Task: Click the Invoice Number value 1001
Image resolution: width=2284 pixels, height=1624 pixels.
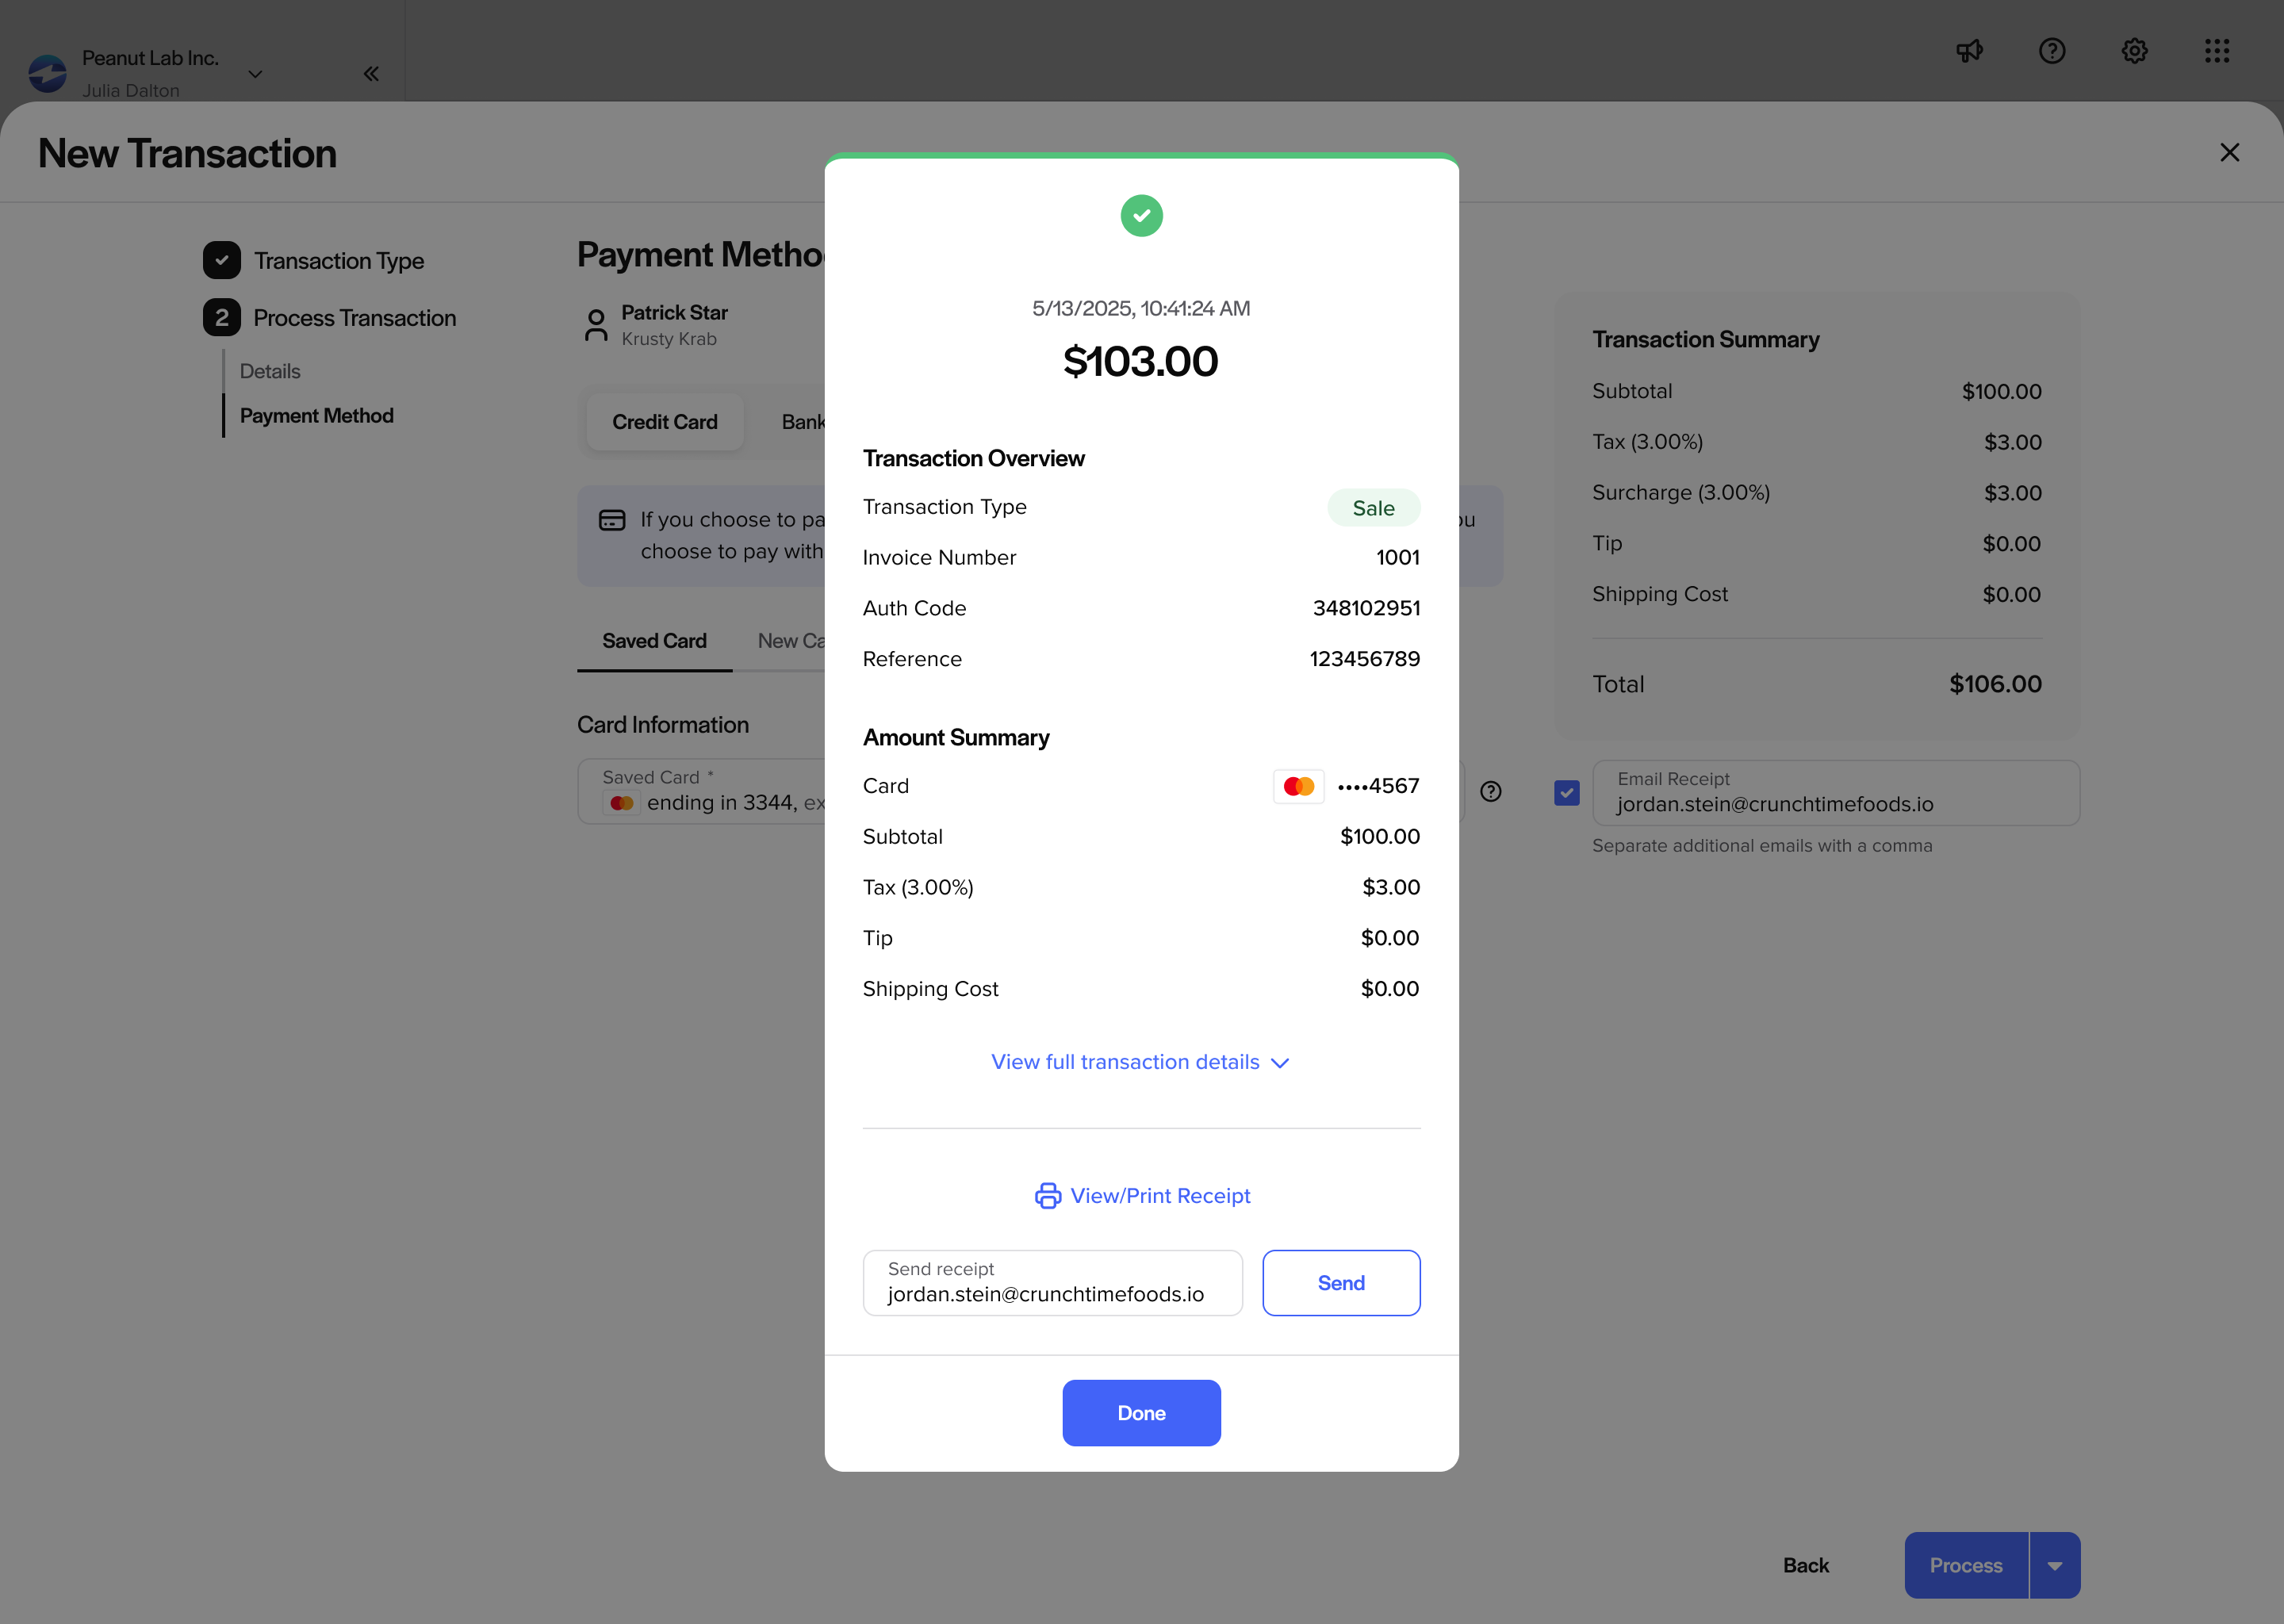Action: (x=1398, y=558)
